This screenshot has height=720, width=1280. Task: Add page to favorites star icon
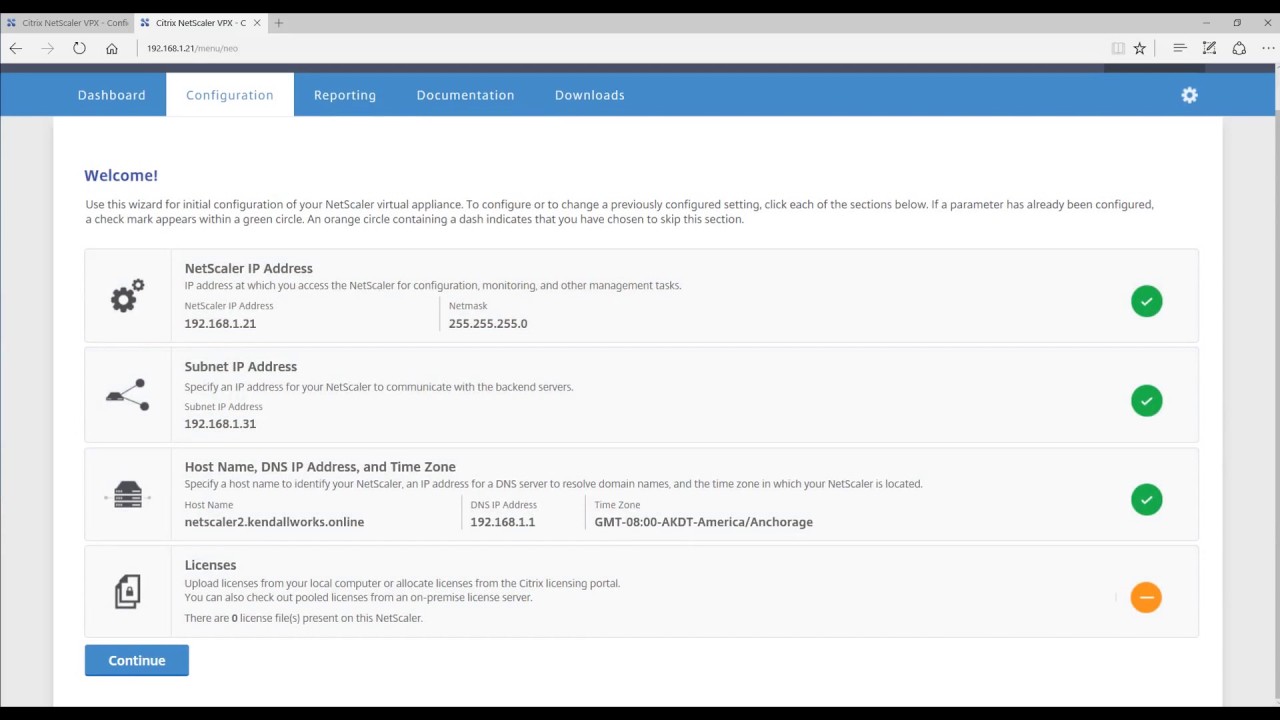pos(1139,48)
